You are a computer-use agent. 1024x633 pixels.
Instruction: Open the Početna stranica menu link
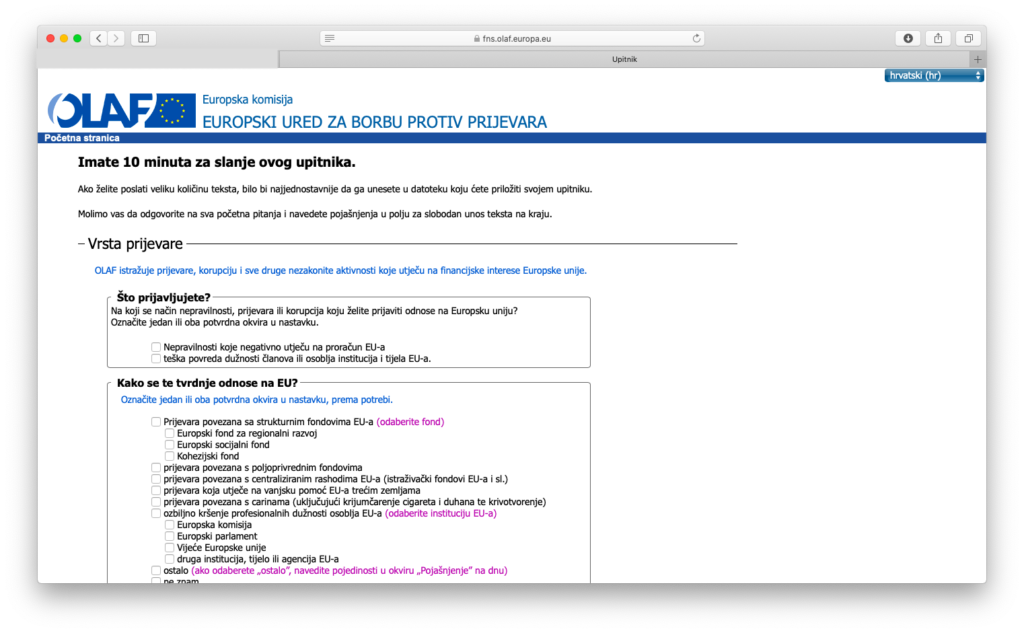point(82,138)
